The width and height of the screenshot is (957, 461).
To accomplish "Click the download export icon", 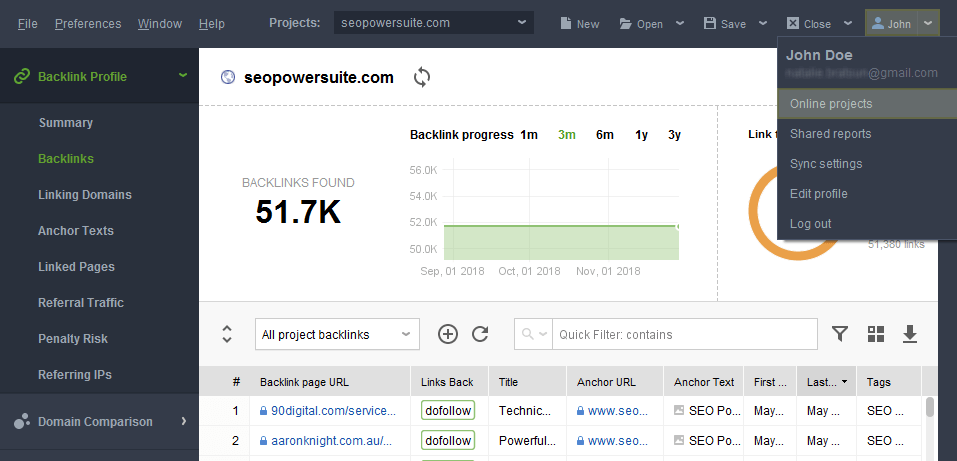I will [910, 334].
